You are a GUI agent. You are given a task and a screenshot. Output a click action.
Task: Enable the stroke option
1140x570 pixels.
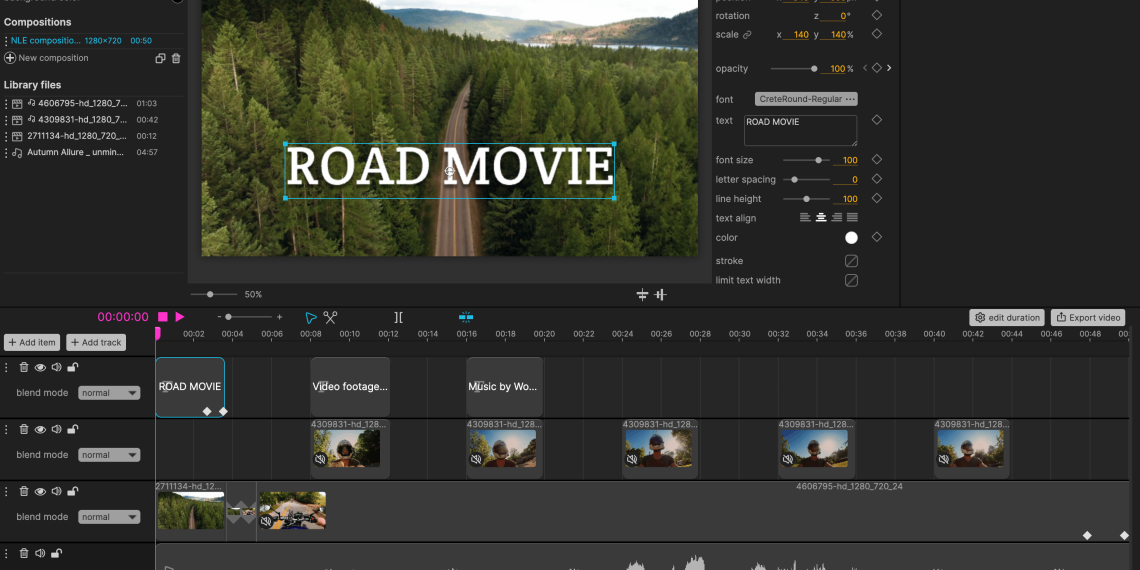point(851,261)
